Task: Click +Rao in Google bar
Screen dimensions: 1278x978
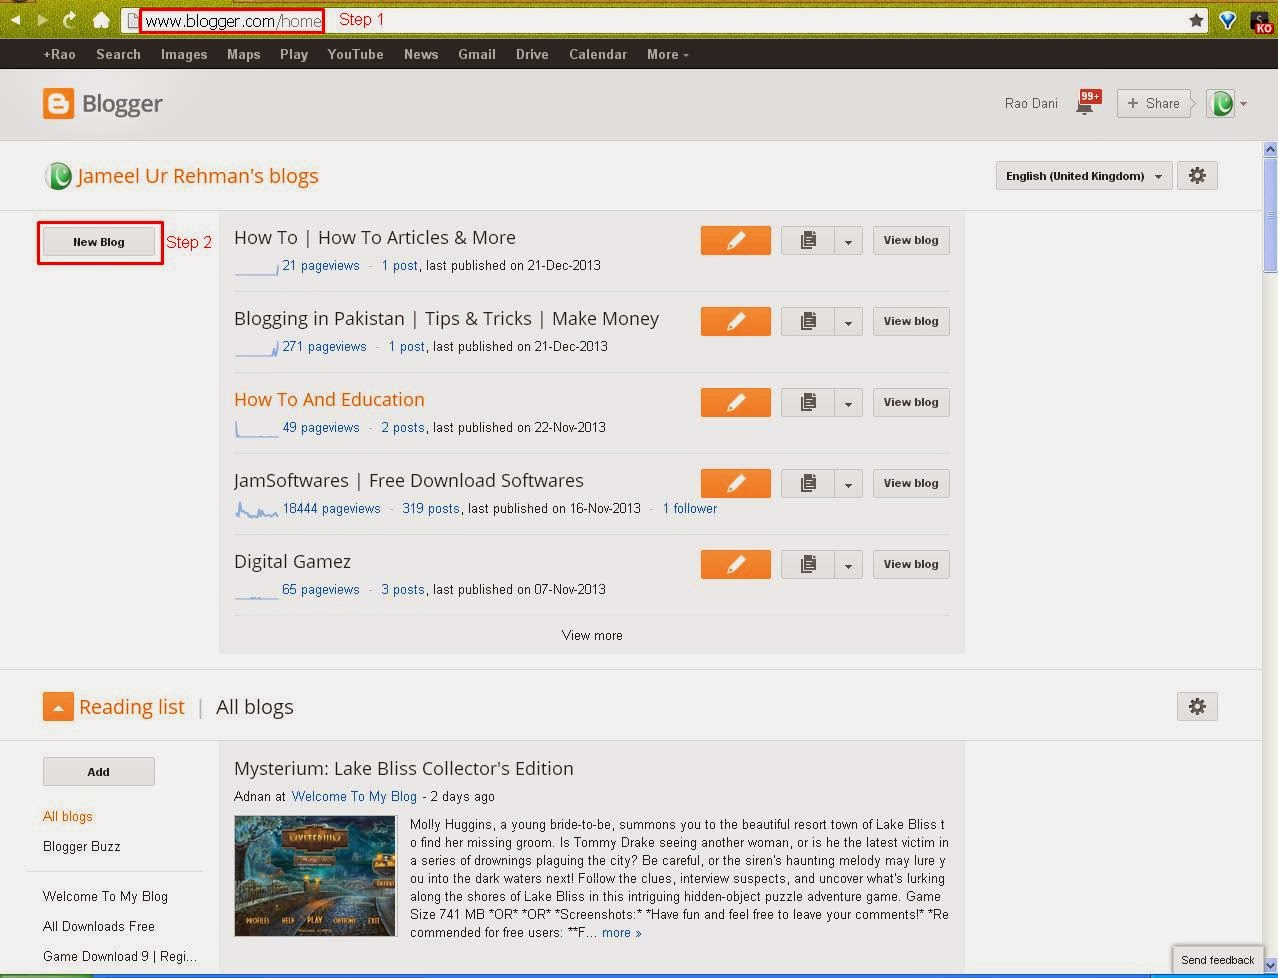Action: (59, 54)
